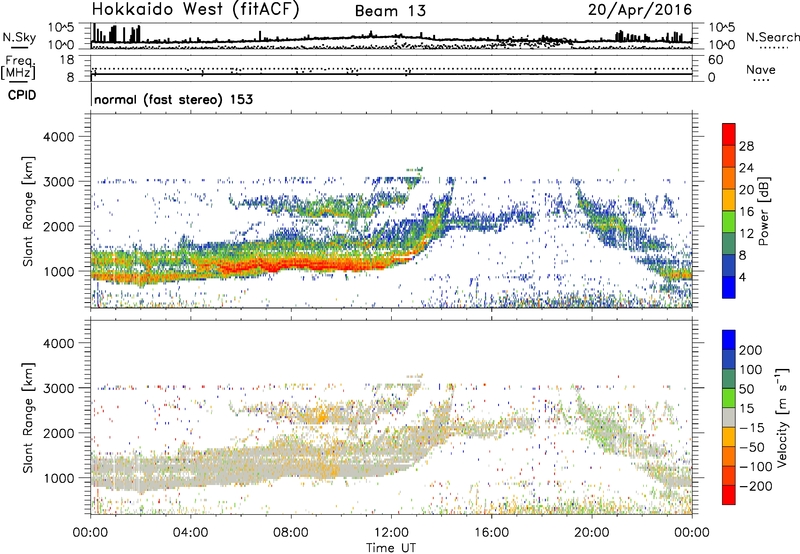
Task: Click the solid frequency line in Freq panel
Action: 391,74
